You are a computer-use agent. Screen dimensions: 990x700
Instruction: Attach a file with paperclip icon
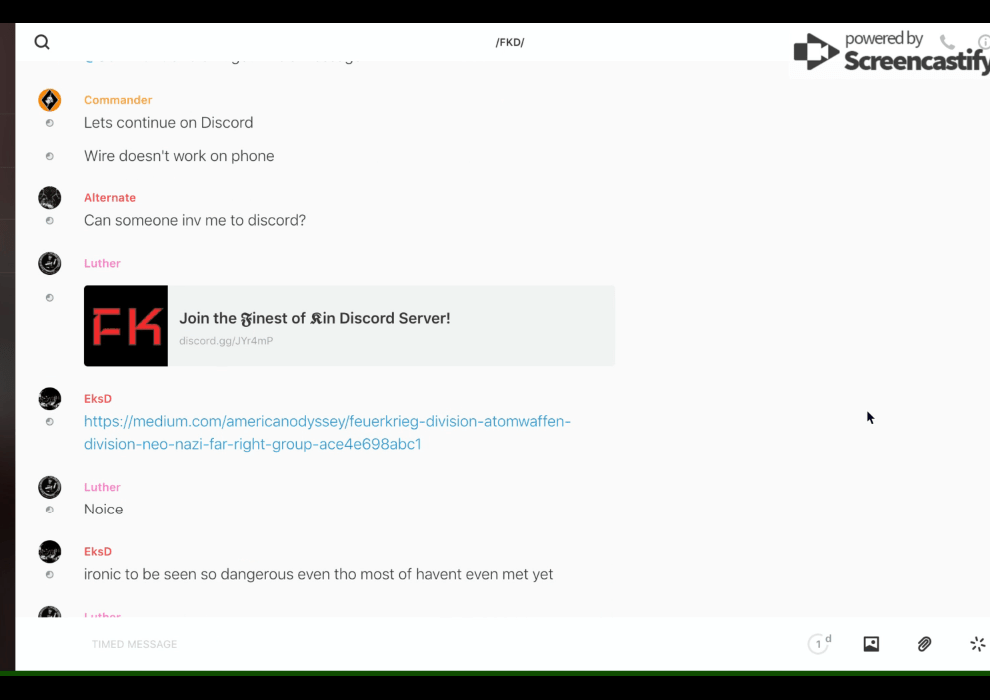coord(924,644)
